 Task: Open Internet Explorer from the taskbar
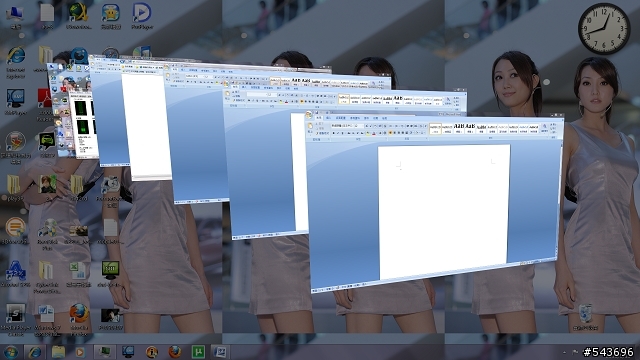[x=35, y=352]
